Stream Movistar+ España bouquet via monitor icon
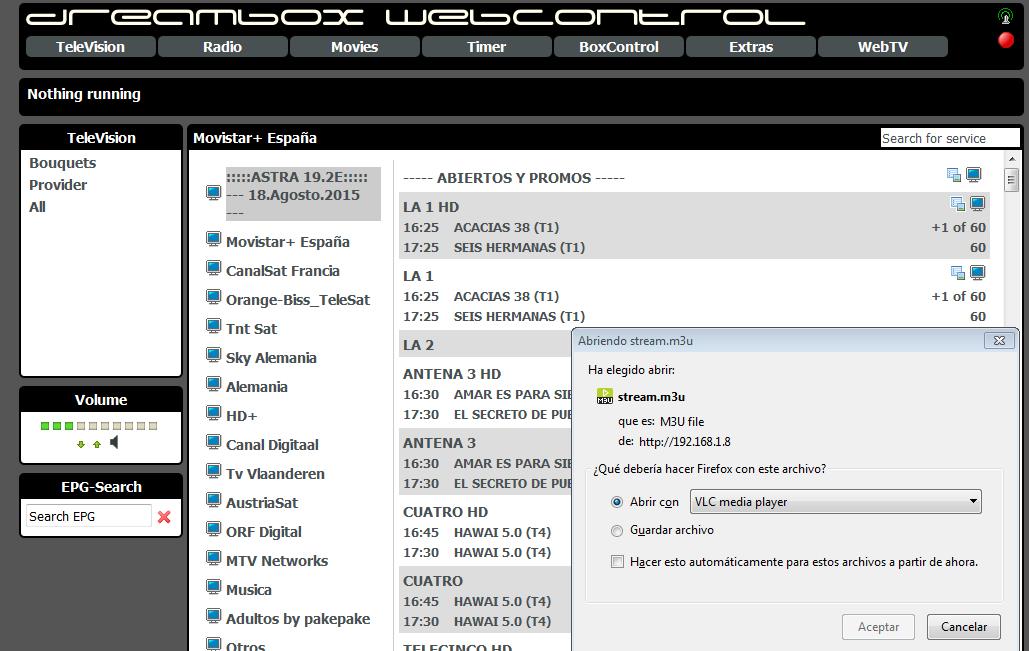This screenshot has width=1029, height=651. point(213,239)
